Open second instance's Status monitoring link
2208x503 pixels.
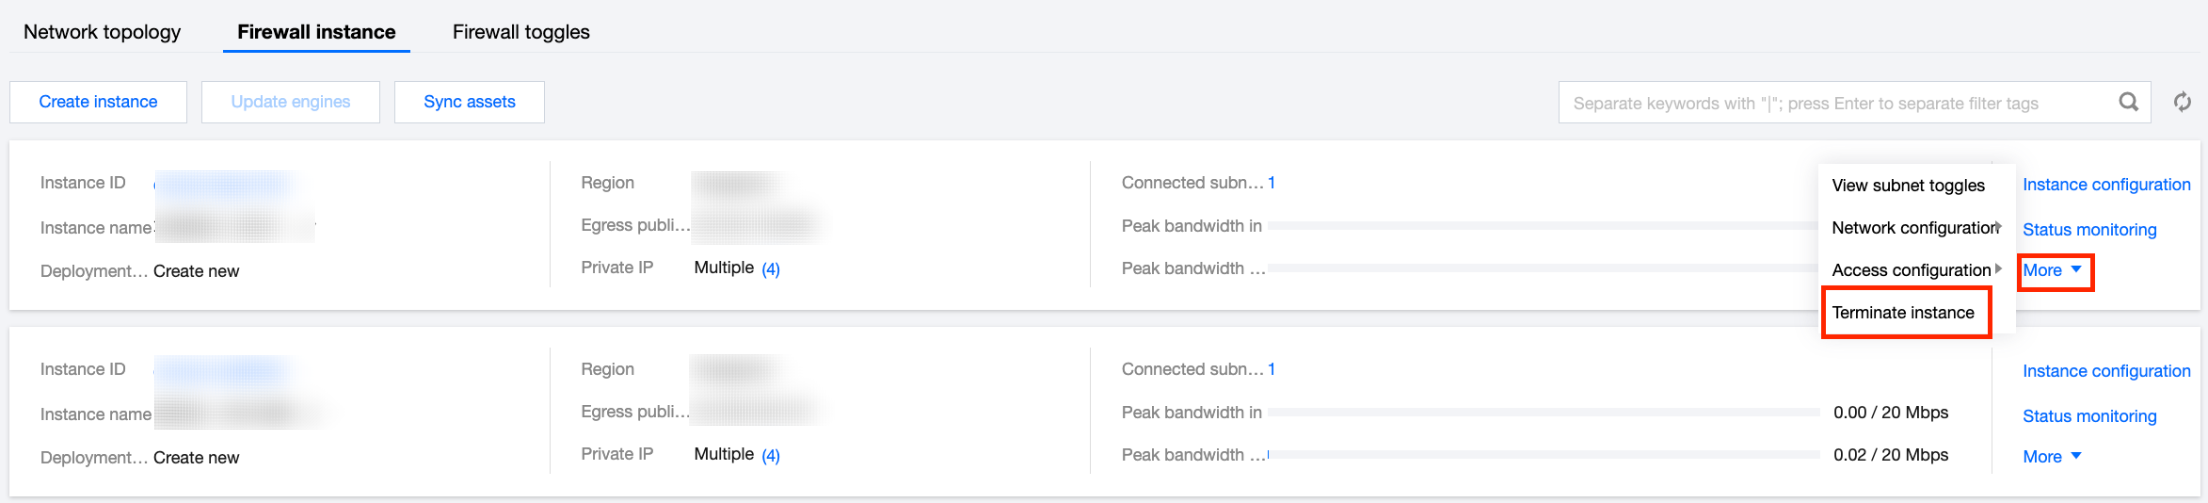point(2089,416)
